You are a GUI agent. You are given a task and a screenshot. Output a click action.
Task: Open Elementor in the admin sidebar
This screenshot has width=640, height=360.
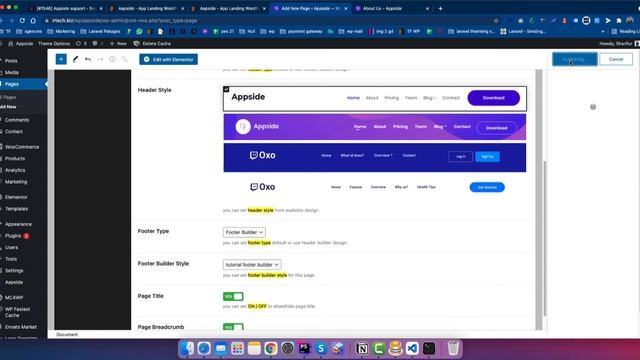[x=16, y=197]
